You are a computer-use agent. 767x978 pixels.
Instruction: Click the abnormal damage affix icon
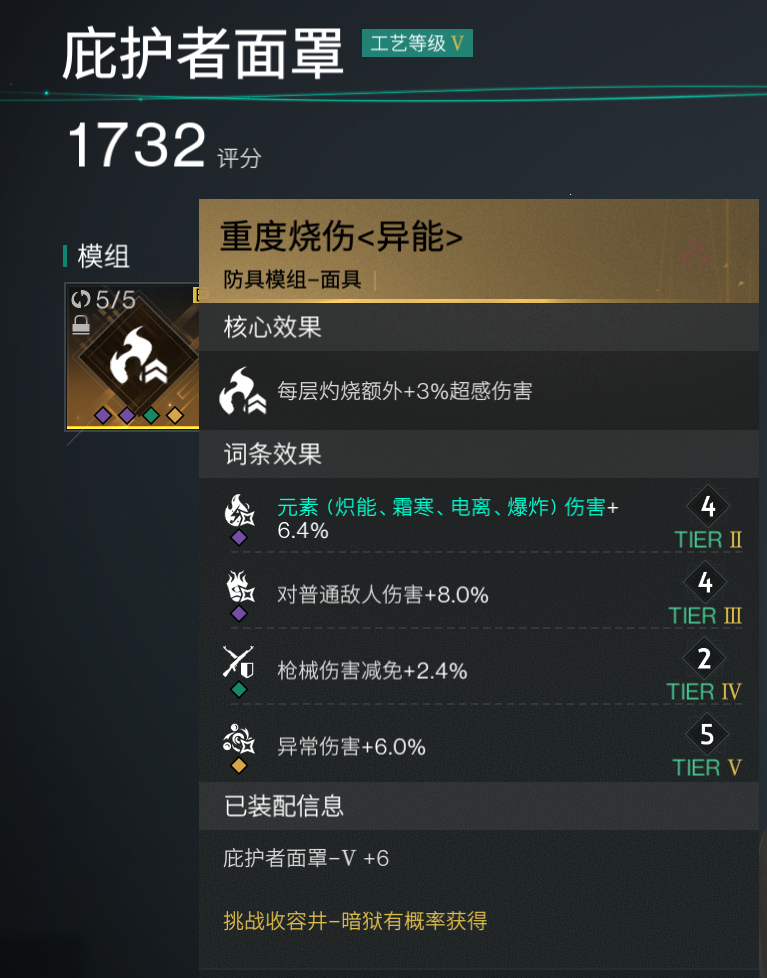click(x=239, y=739)
